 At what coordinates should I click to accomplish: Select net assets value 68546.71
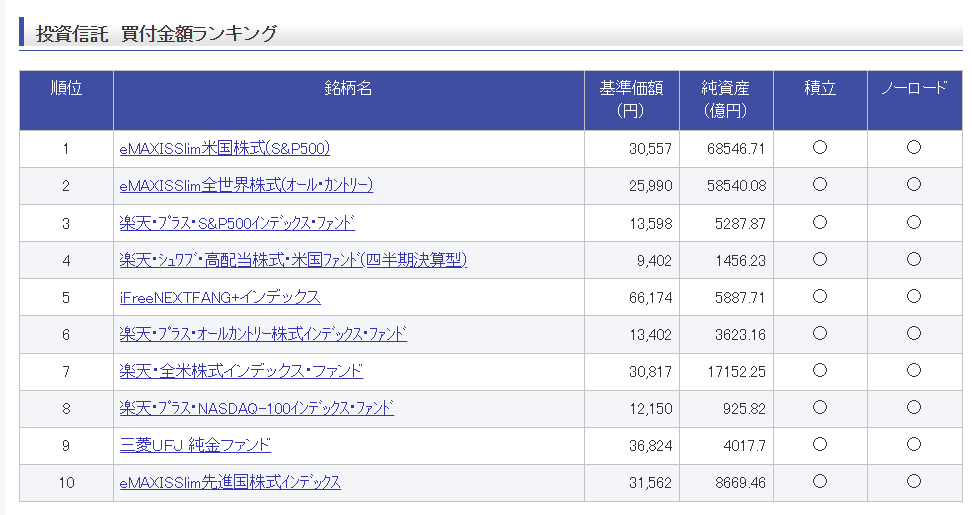point(736,149)
